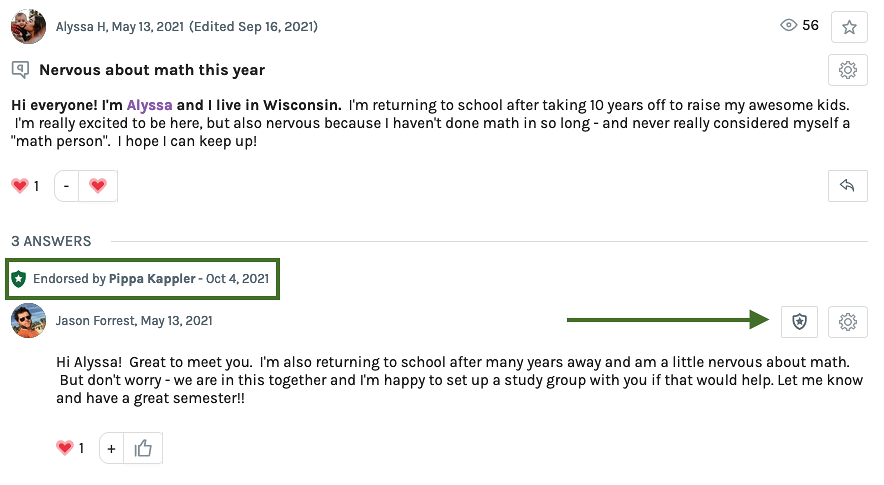Screen dimensions: 884x485
Task: Click the endorse shield button on Jason's answer
Action: click(x=799, y=321)
